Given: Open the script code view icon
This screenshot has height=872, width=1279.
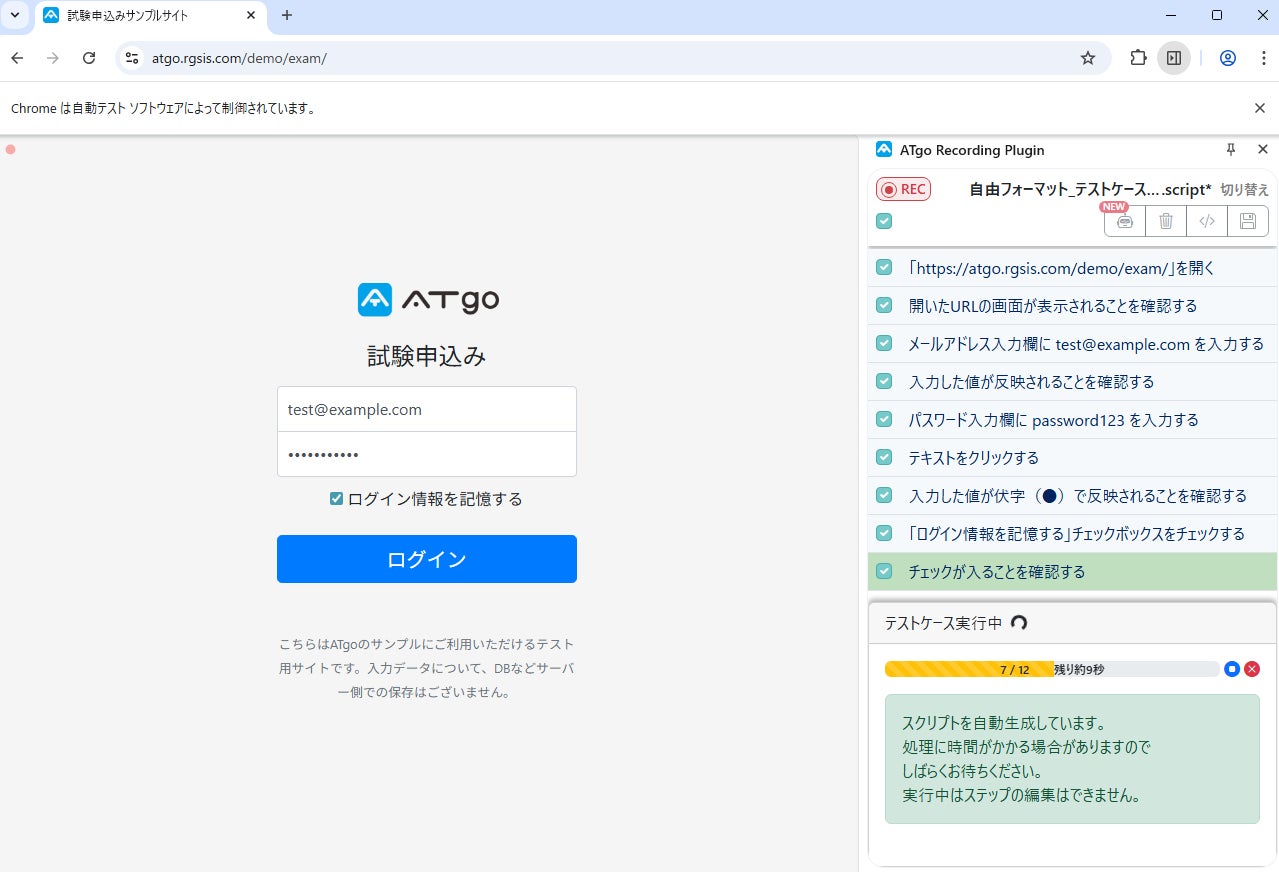Looking at the screenshot, I should coord(1207,221).
